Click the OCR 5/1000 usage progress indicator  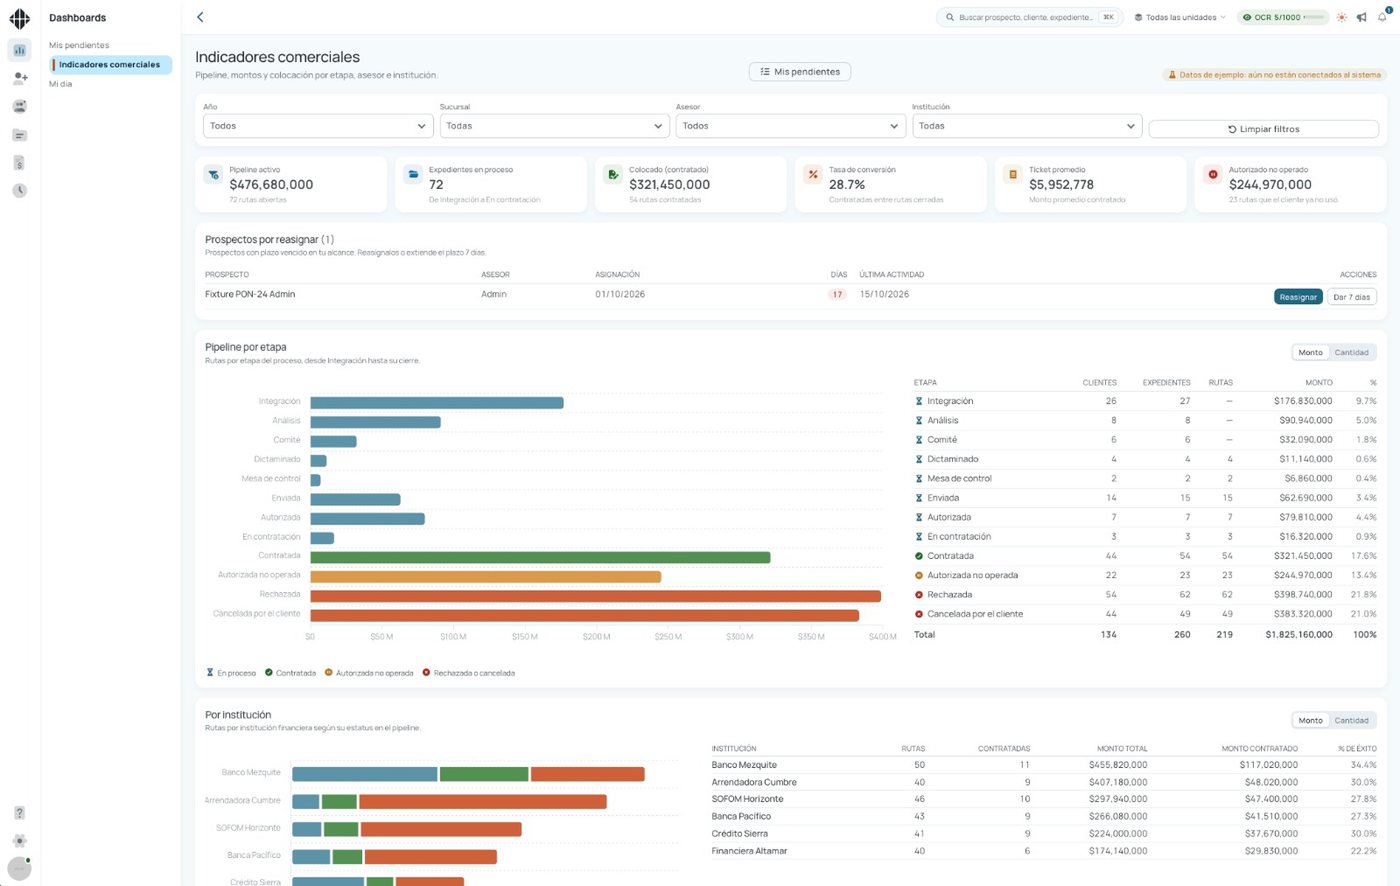pos(1284,17)
